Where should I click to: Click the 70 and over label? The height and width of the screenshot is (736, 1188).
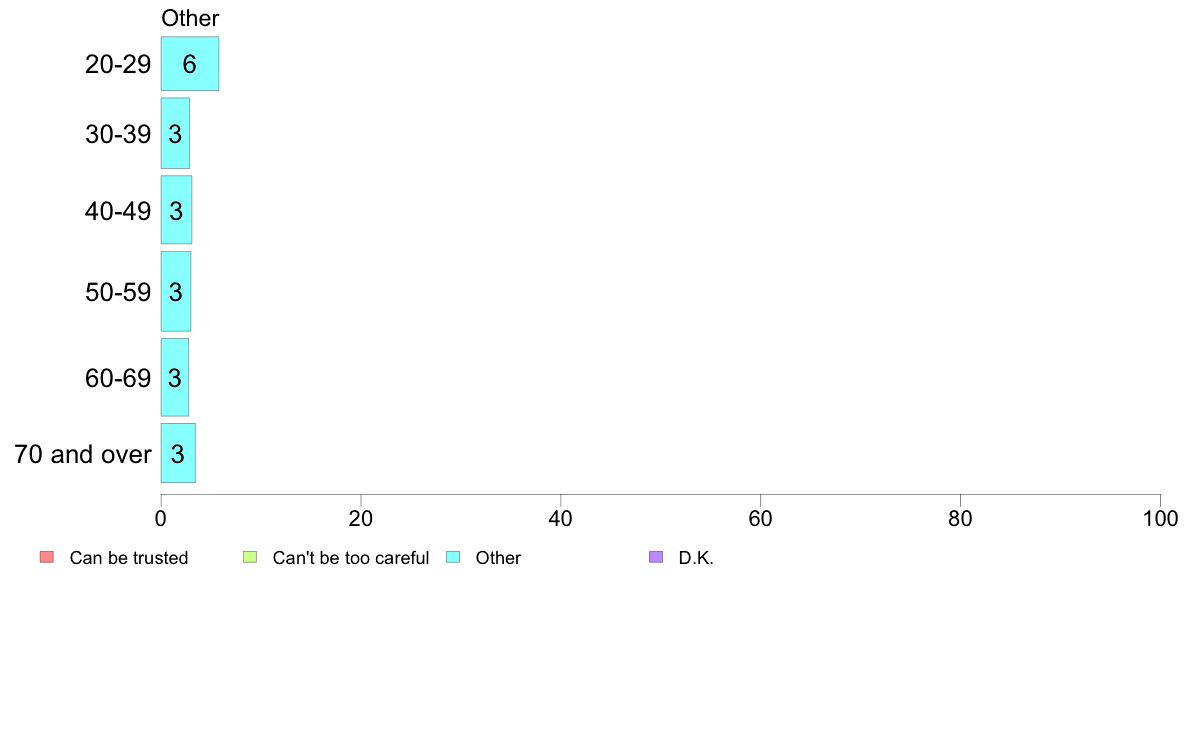(x=83, y=454)
